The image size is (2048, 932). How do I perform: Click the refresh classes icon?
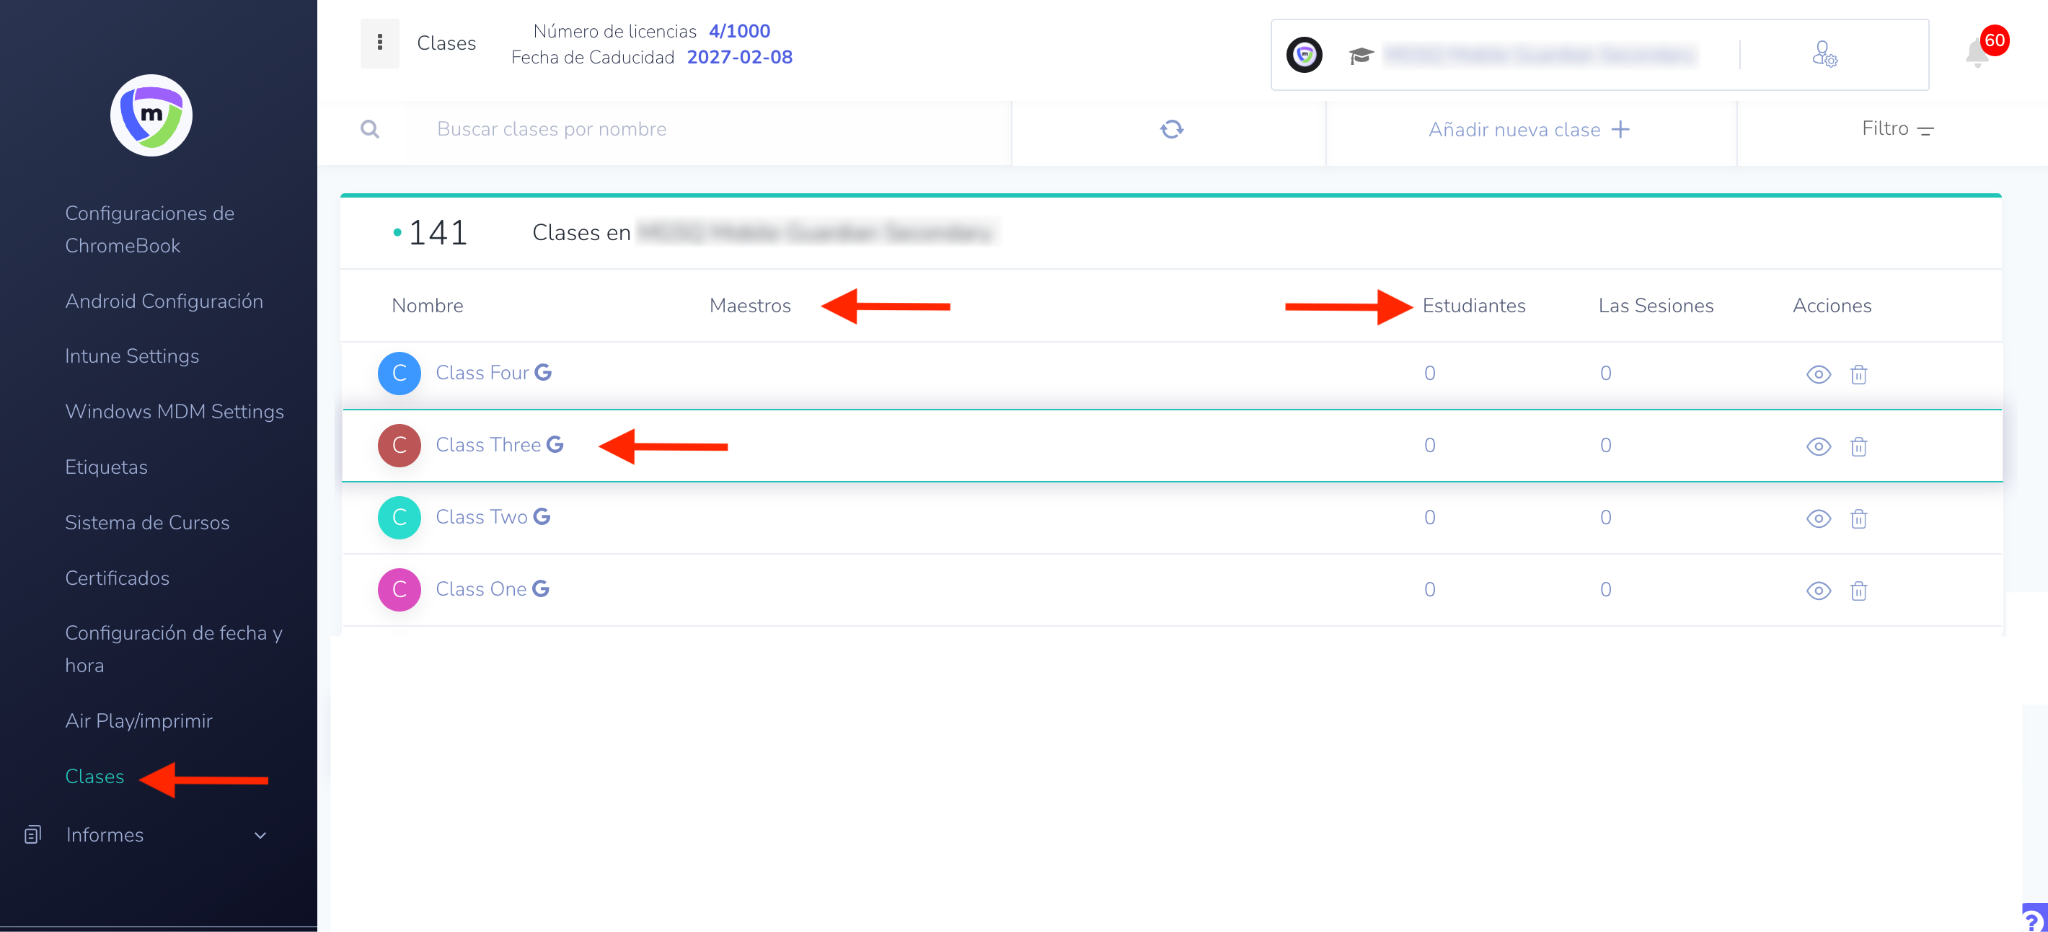(1171, 129)
